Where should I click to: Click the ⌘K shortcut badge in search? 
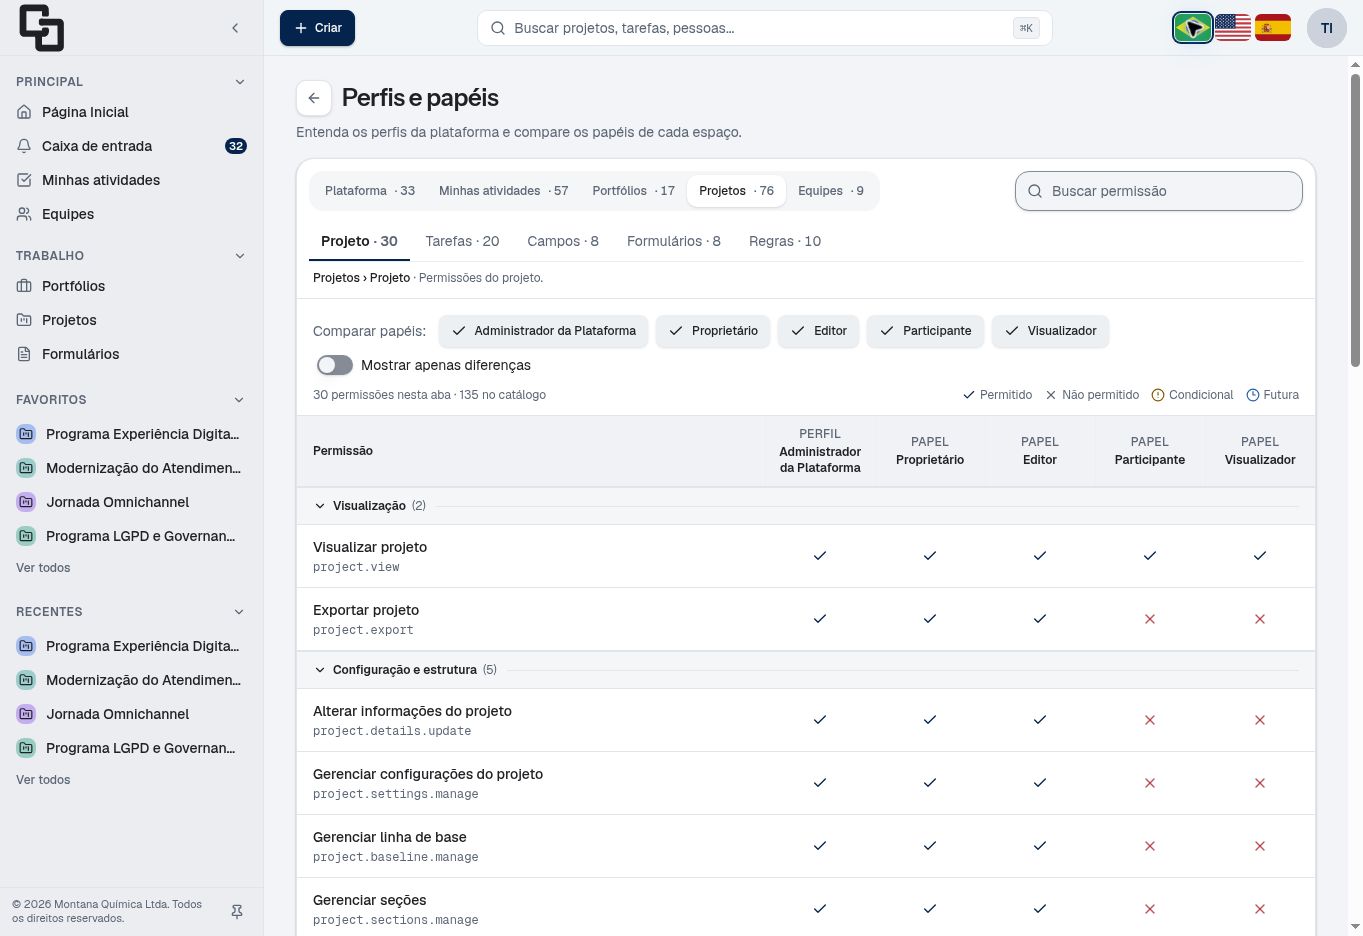click(1026, 28)
